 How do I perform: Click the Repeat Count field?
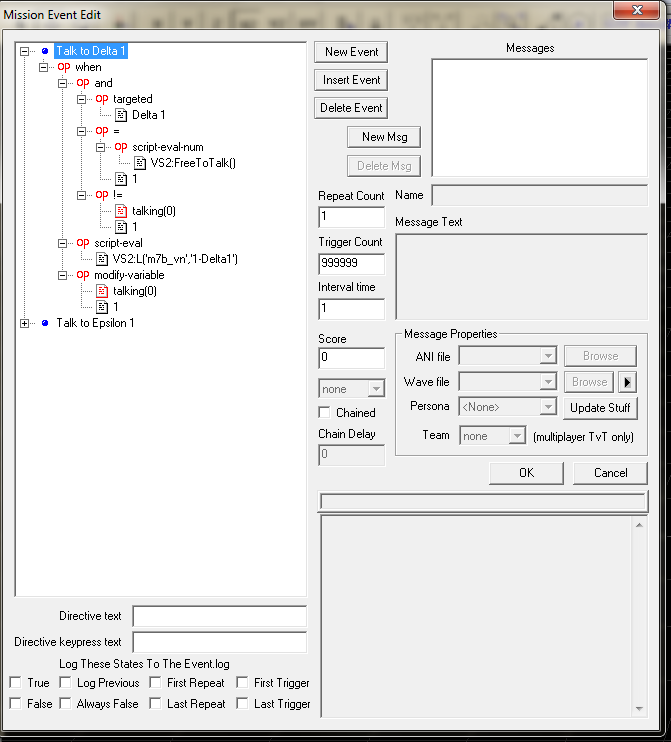coord(352,217)
